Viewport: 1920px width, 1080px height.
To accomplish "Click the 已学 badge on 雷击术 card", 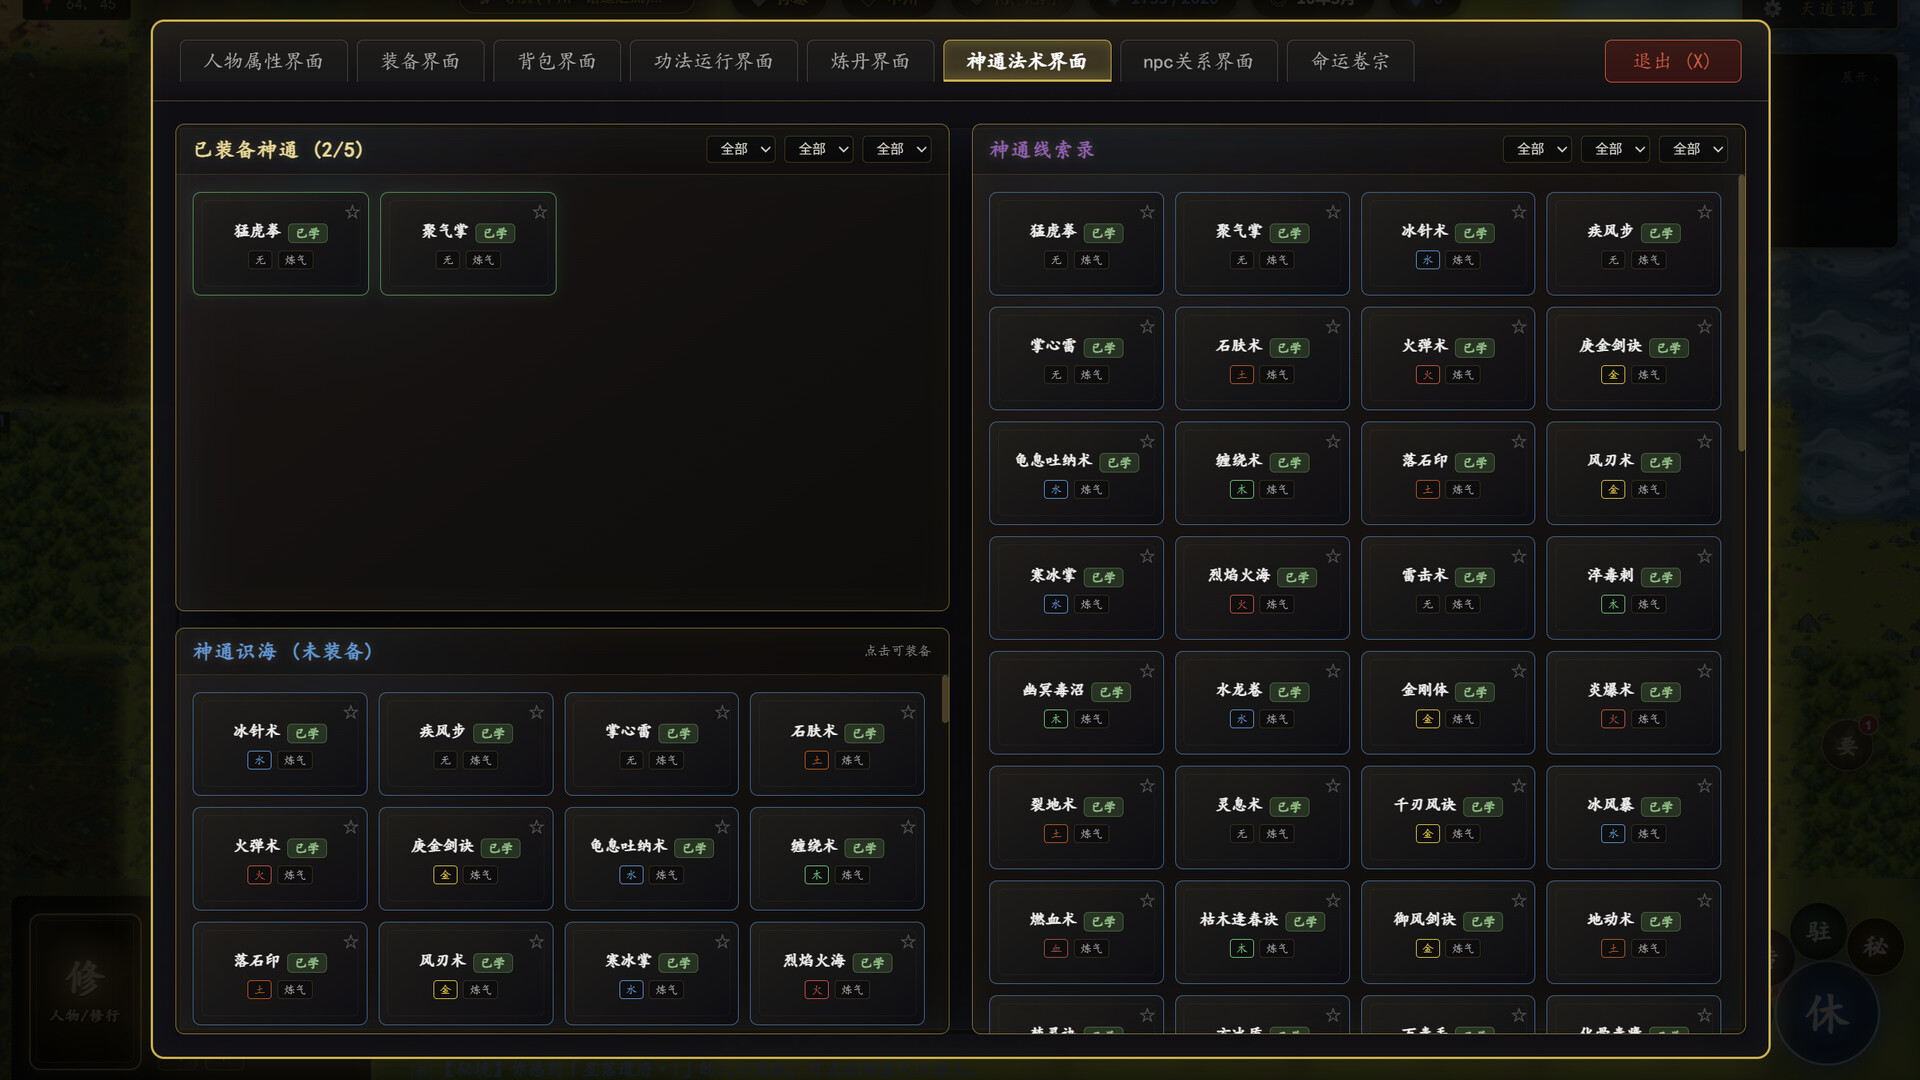I will 1475,577.
